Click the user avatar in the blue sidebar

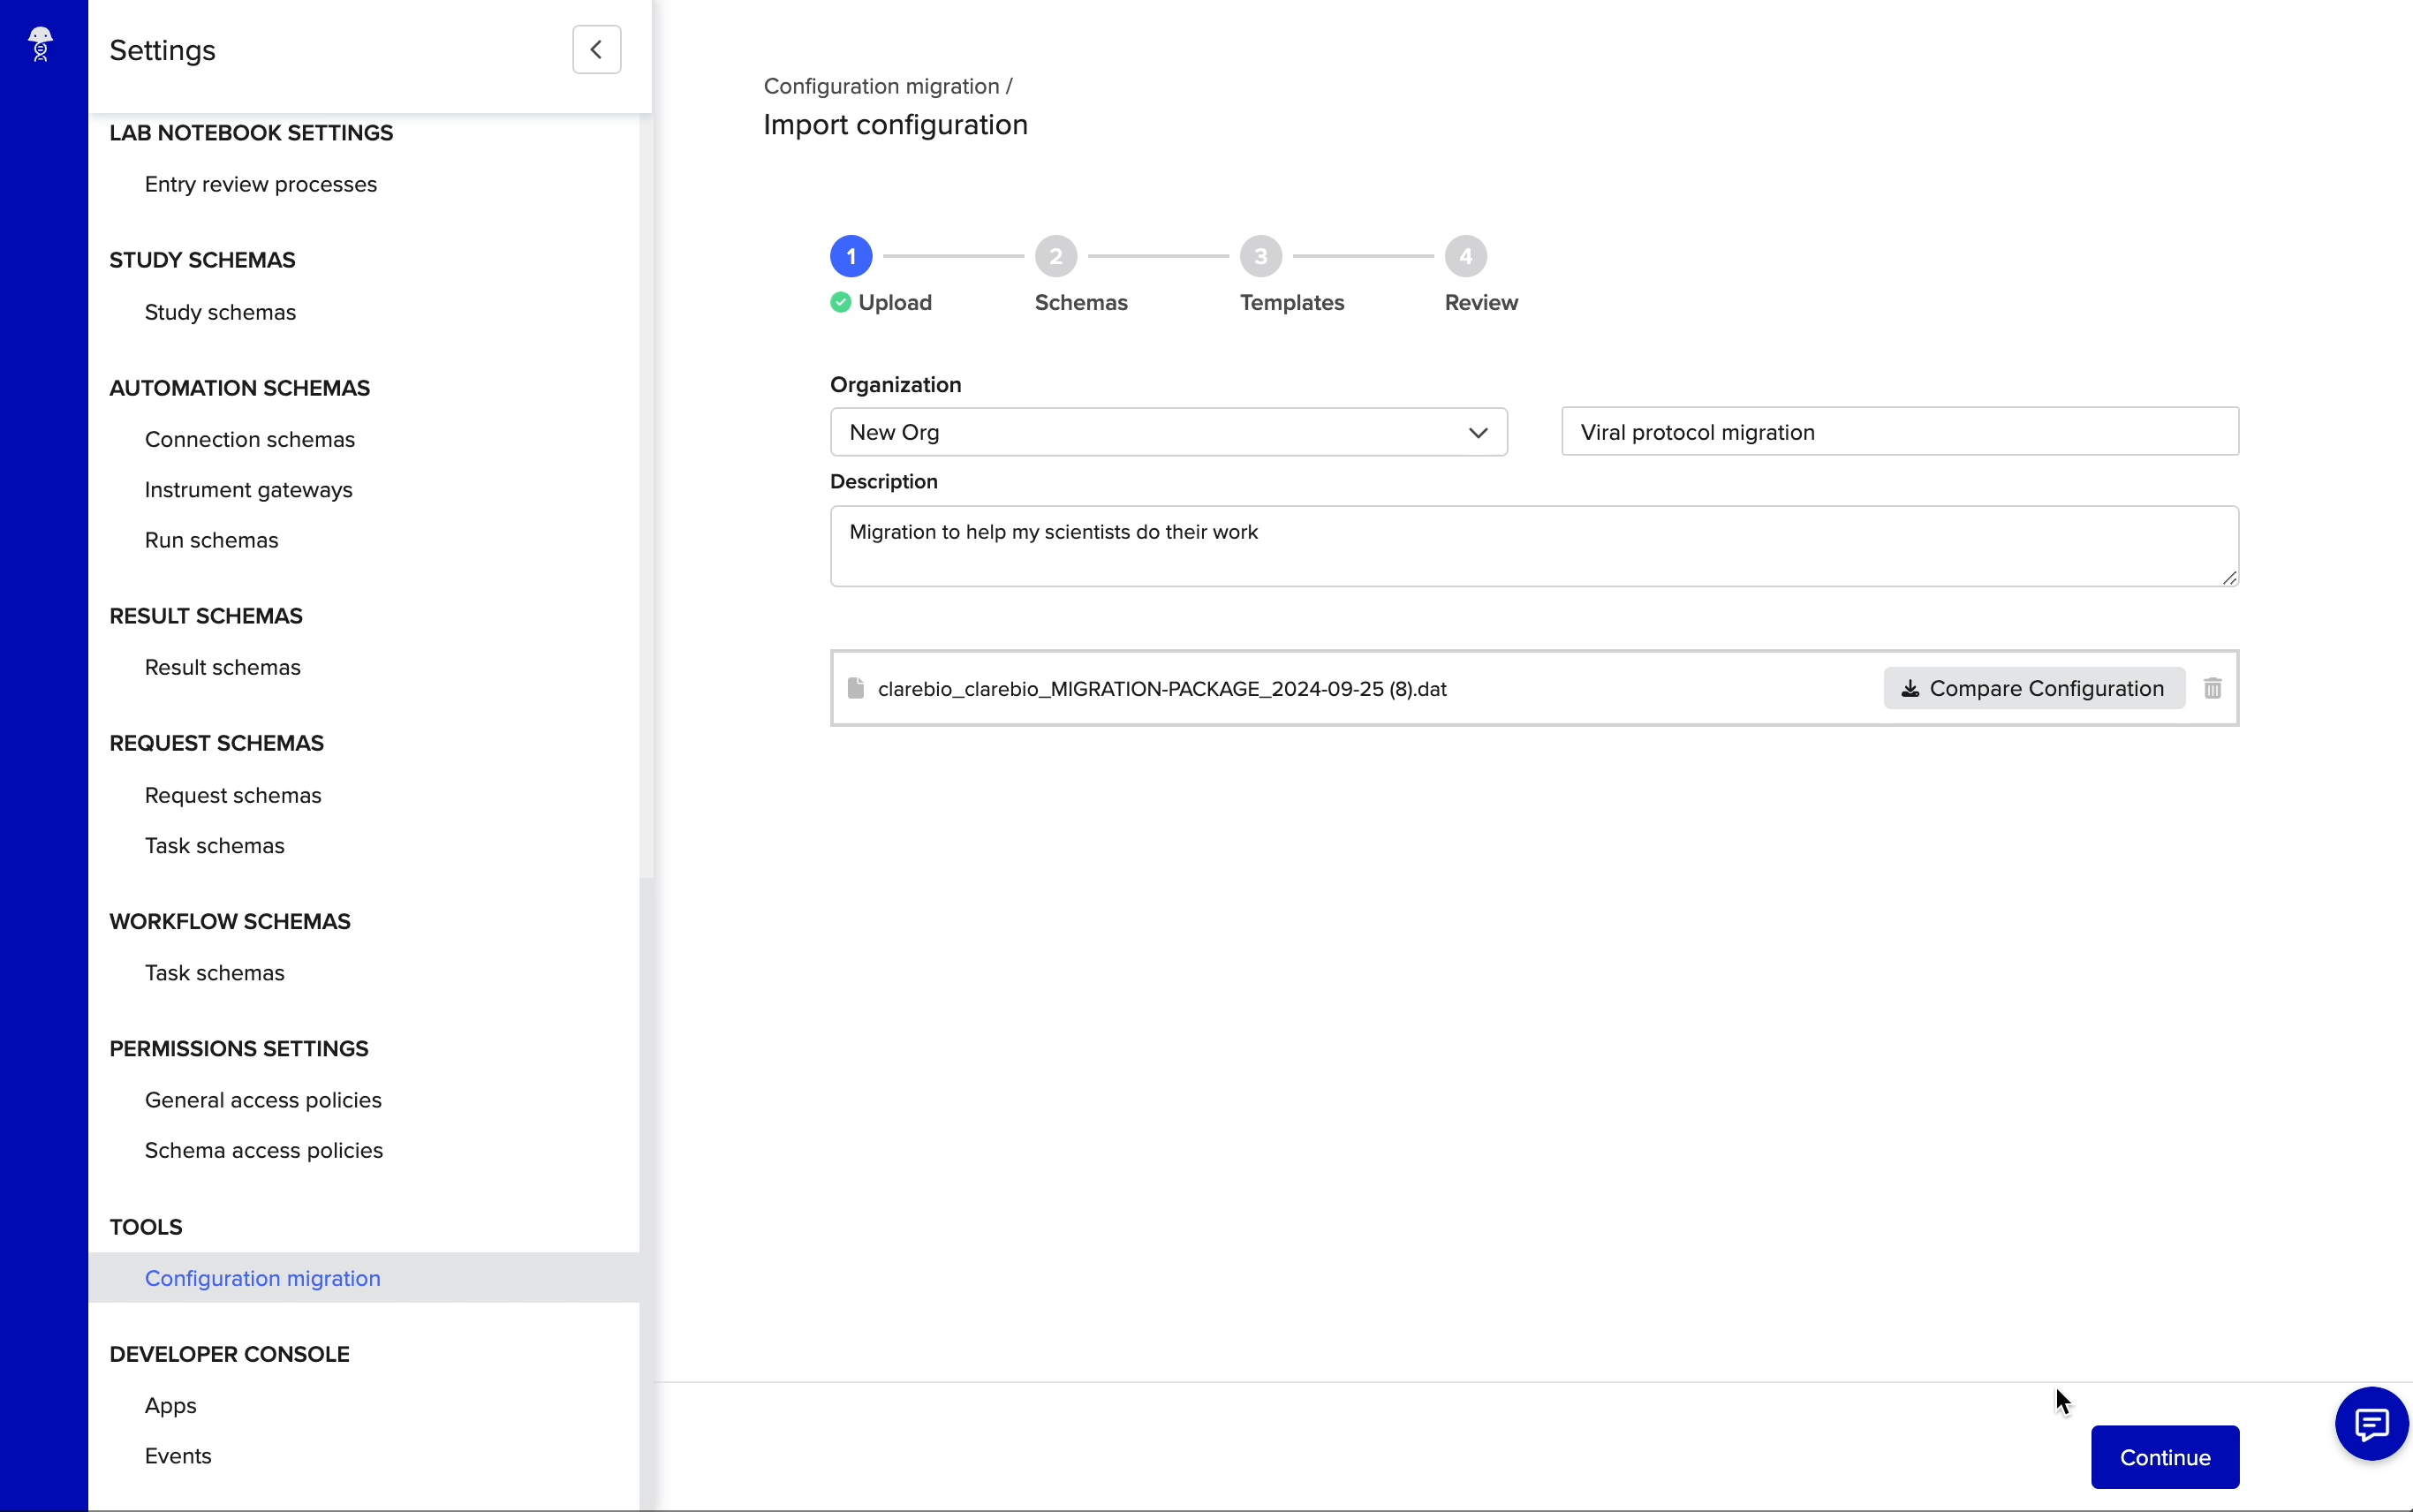click(41, 44)
